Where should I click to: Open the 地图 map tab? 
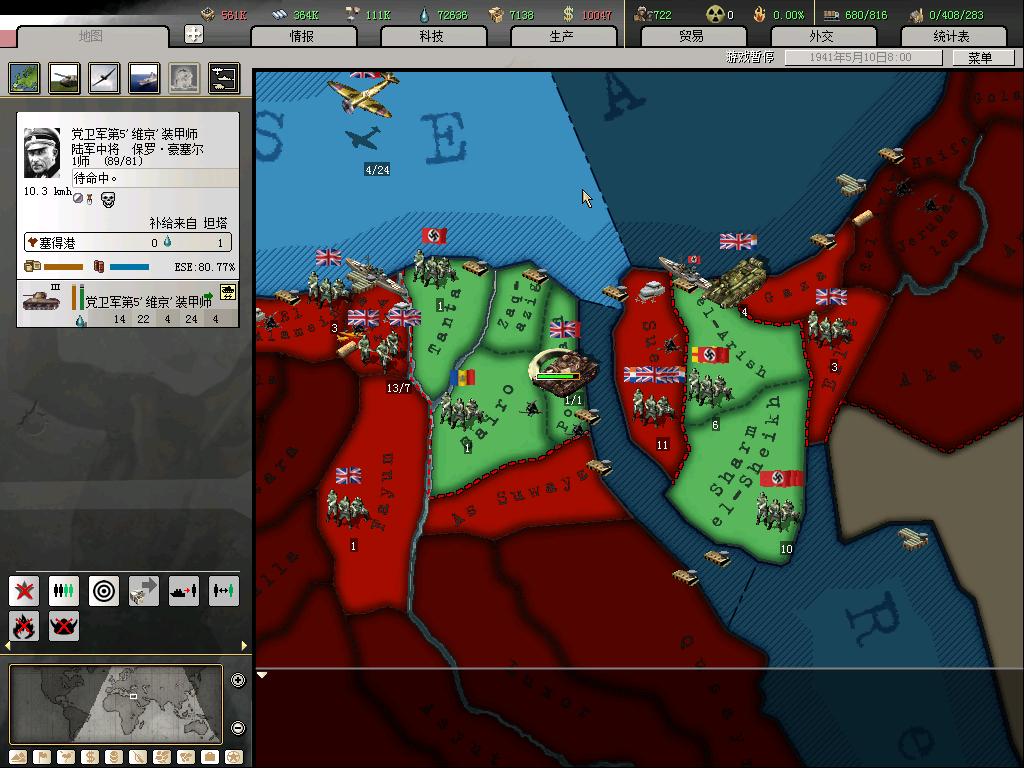[91, 37]
